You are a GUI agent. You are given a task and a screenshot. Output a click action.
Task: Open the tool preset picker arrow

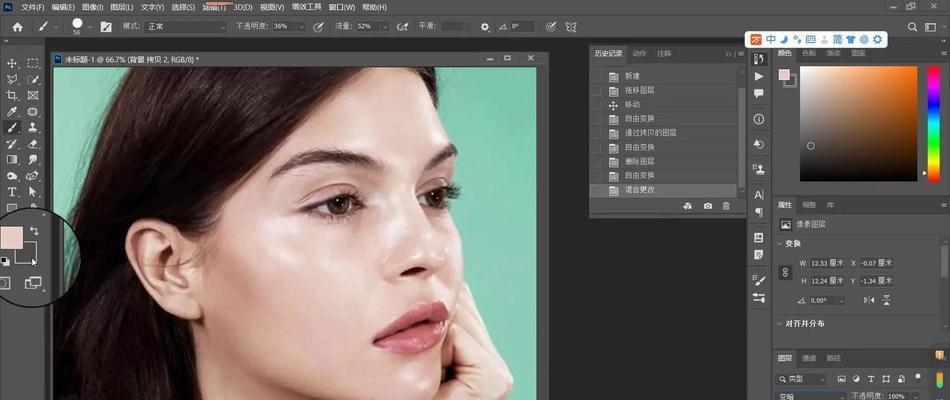(x=56, y=27)
